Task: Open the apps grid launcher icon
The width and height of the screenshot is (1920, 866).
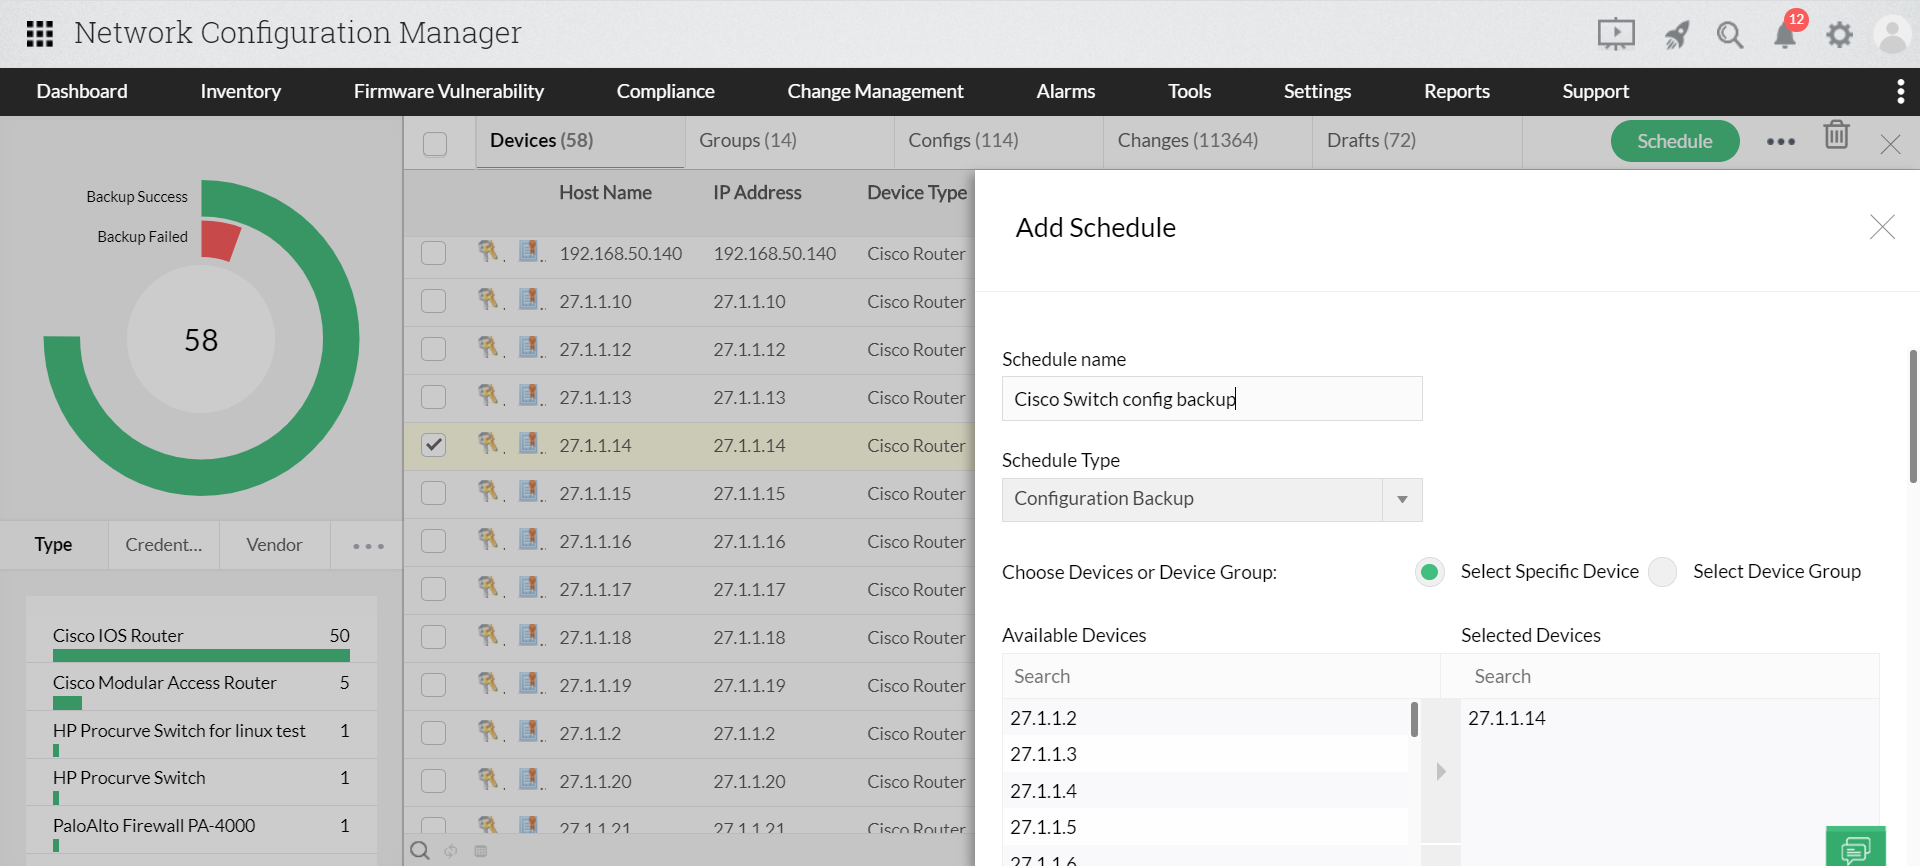Action: (40, 34)
